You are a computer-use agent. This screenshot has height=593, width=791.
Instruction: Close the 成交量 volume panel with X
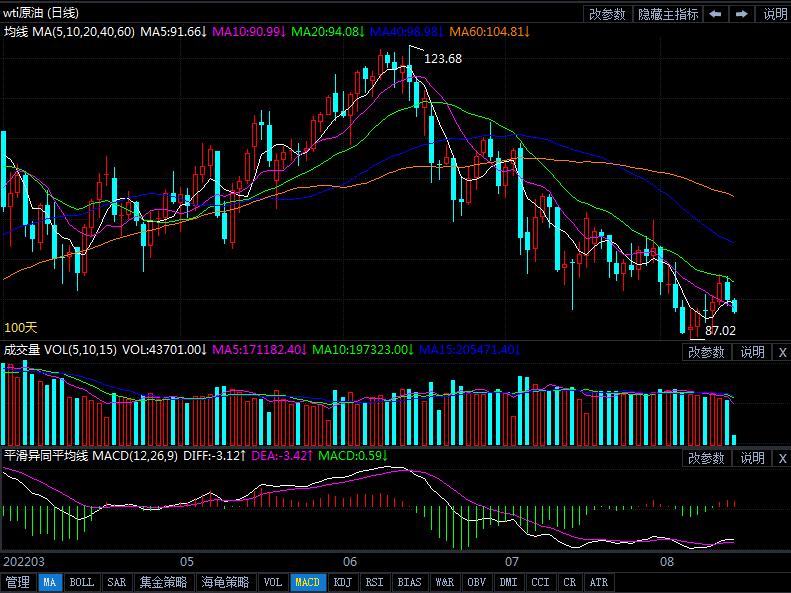782,352
